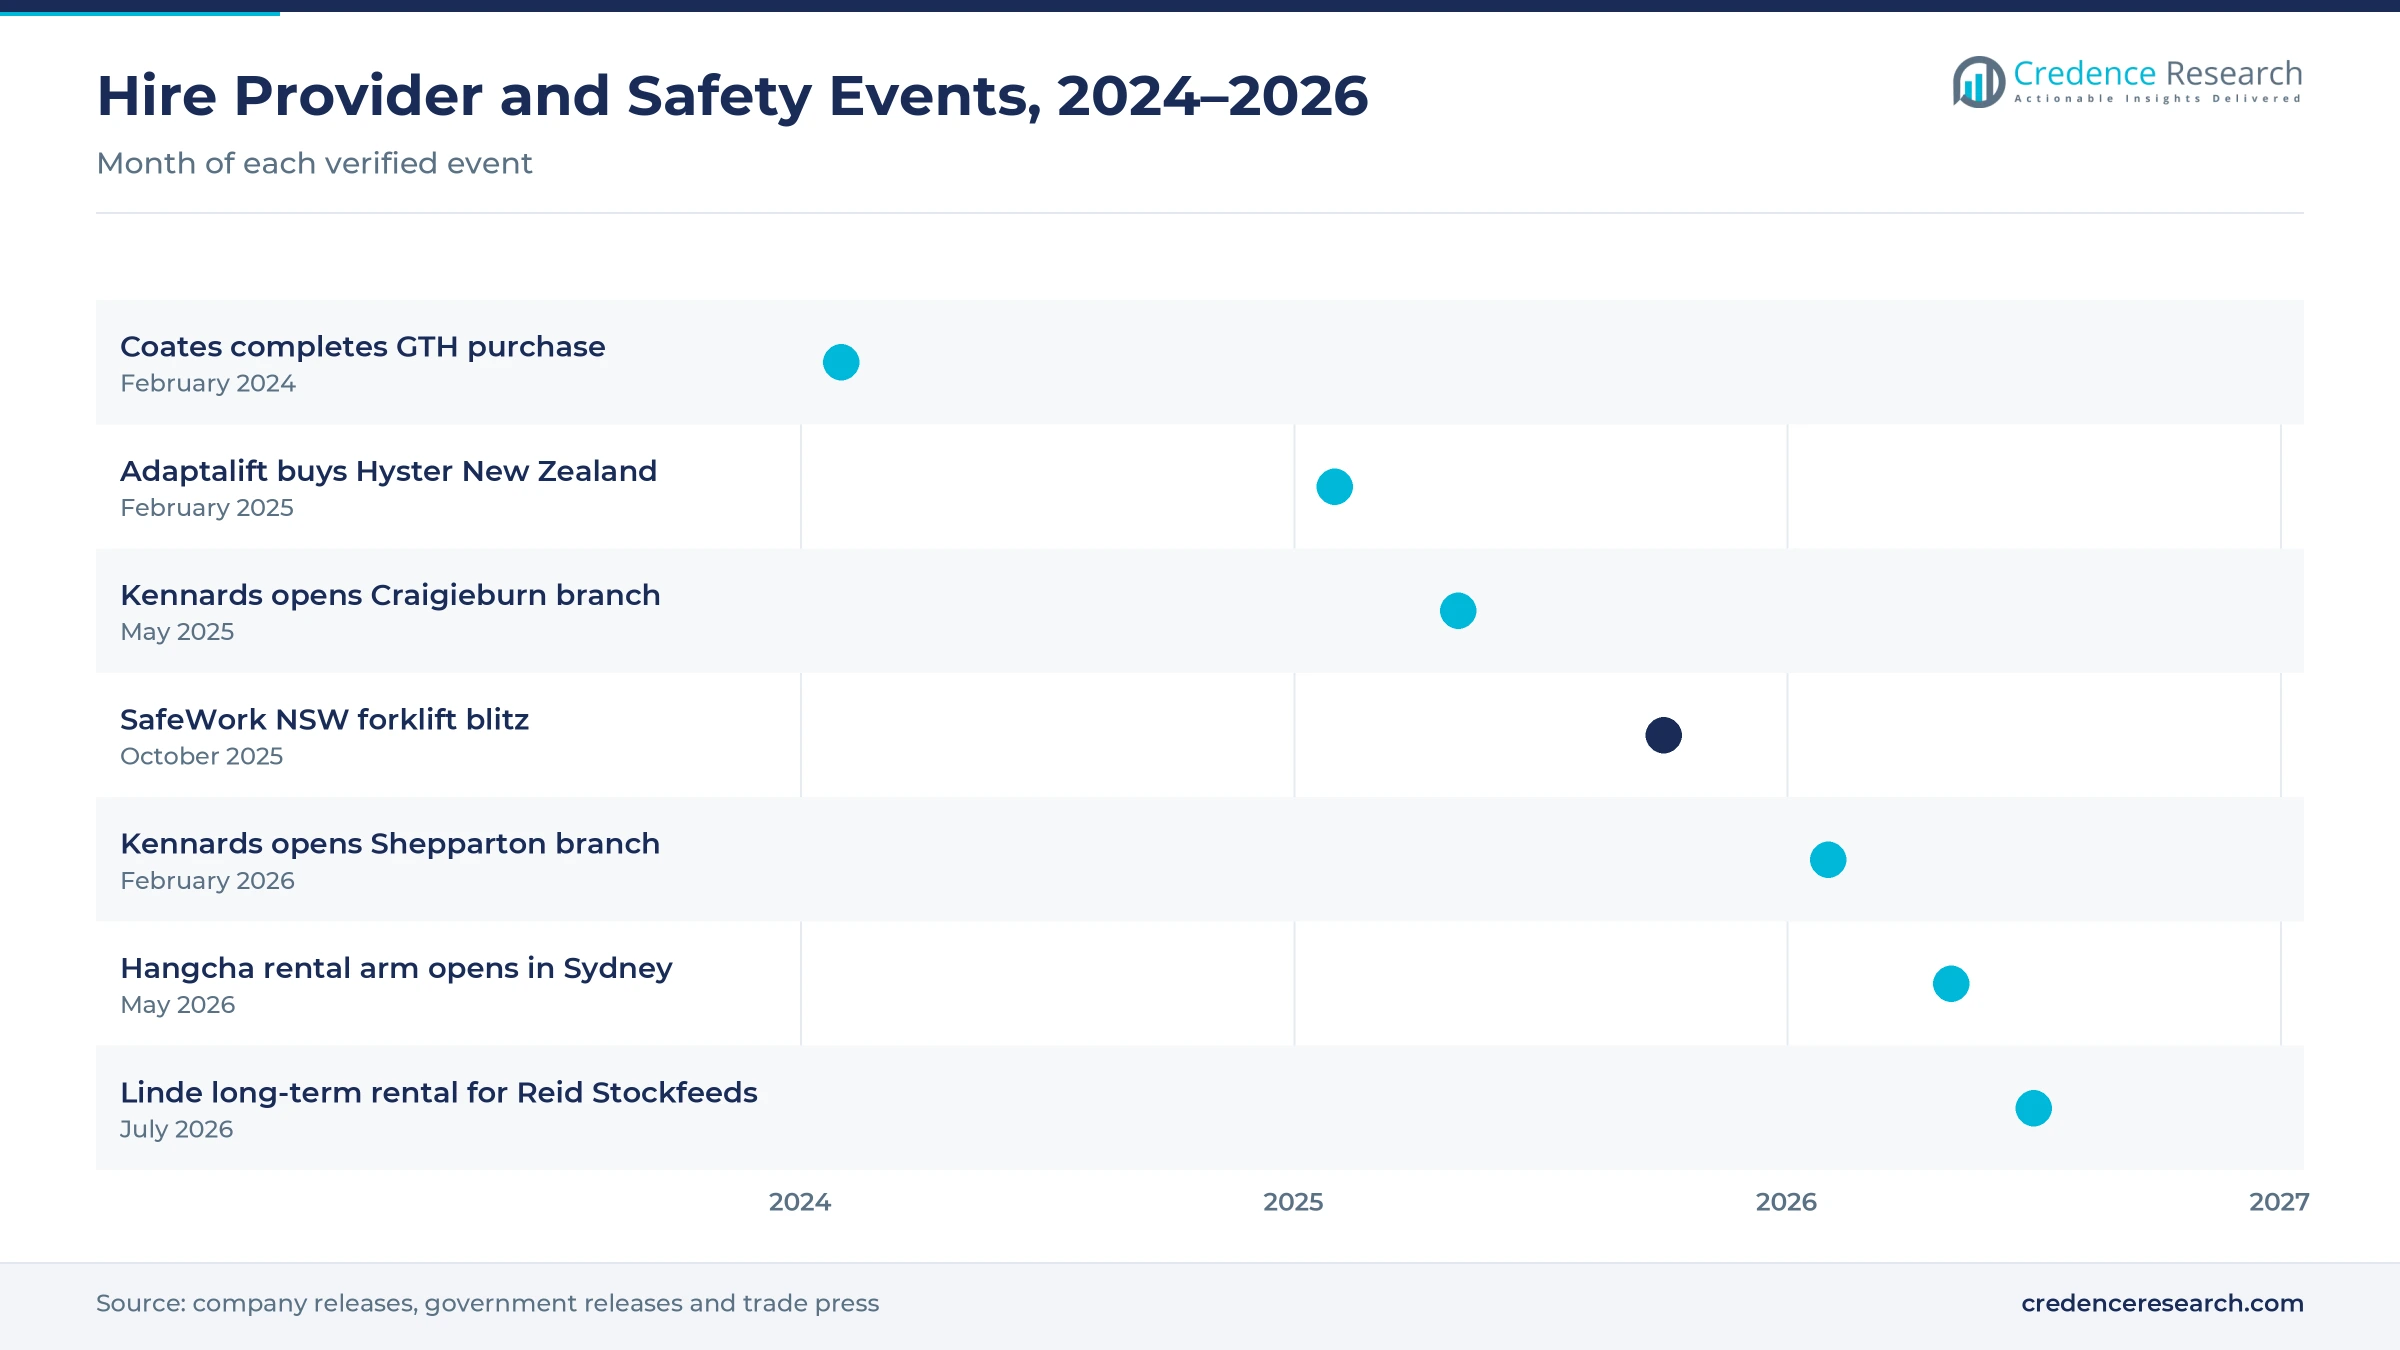Click the 'SafeWork NSW forklift blitz' label

[324, 720]
